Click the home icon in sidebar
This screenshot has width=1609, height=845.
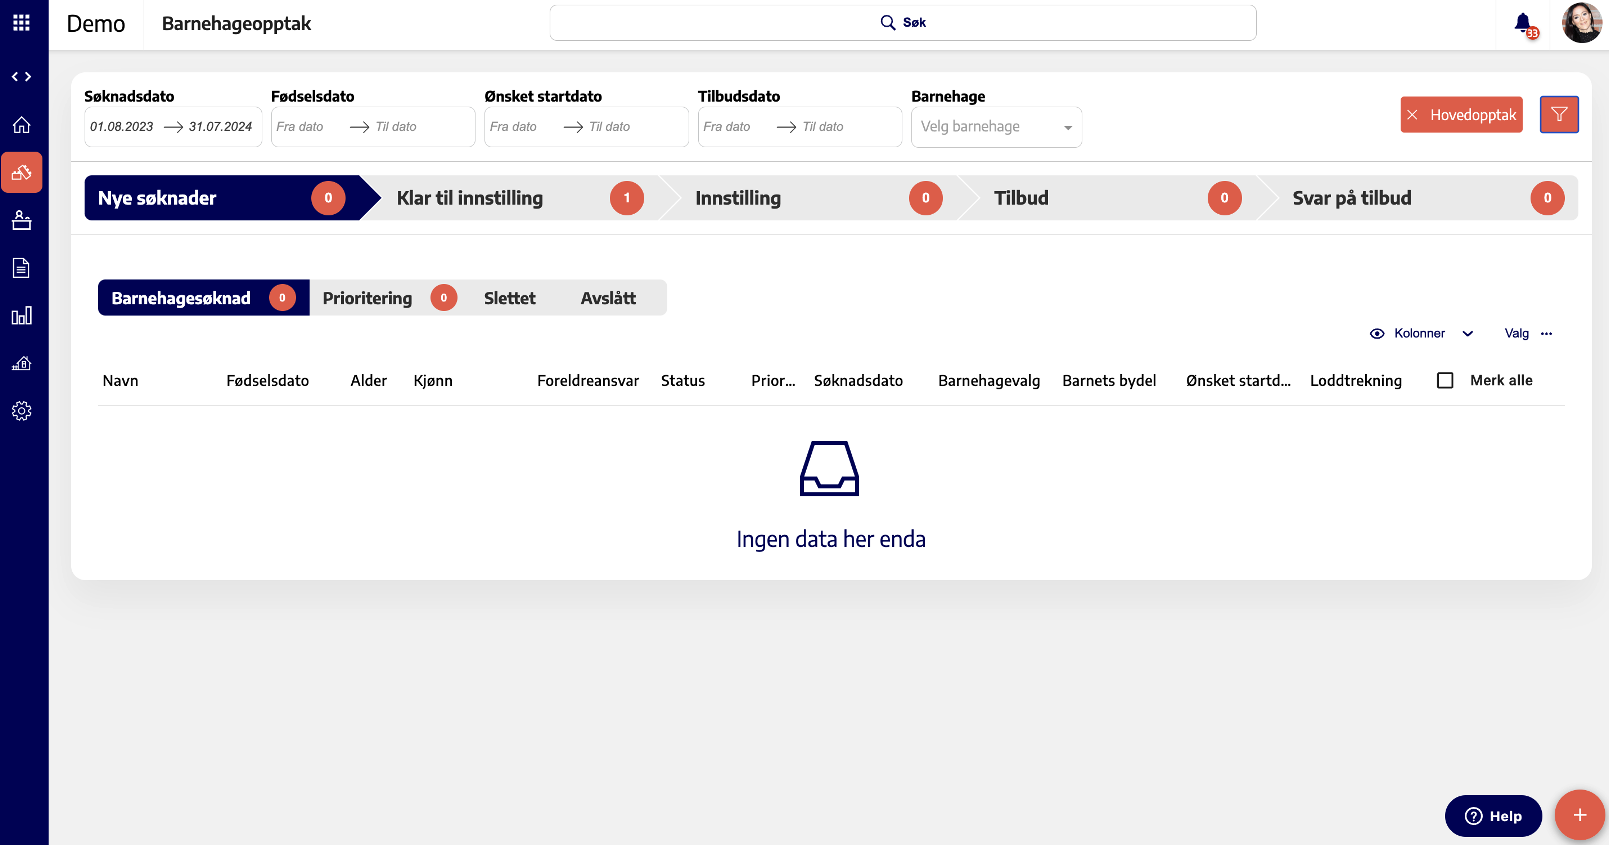21,125
